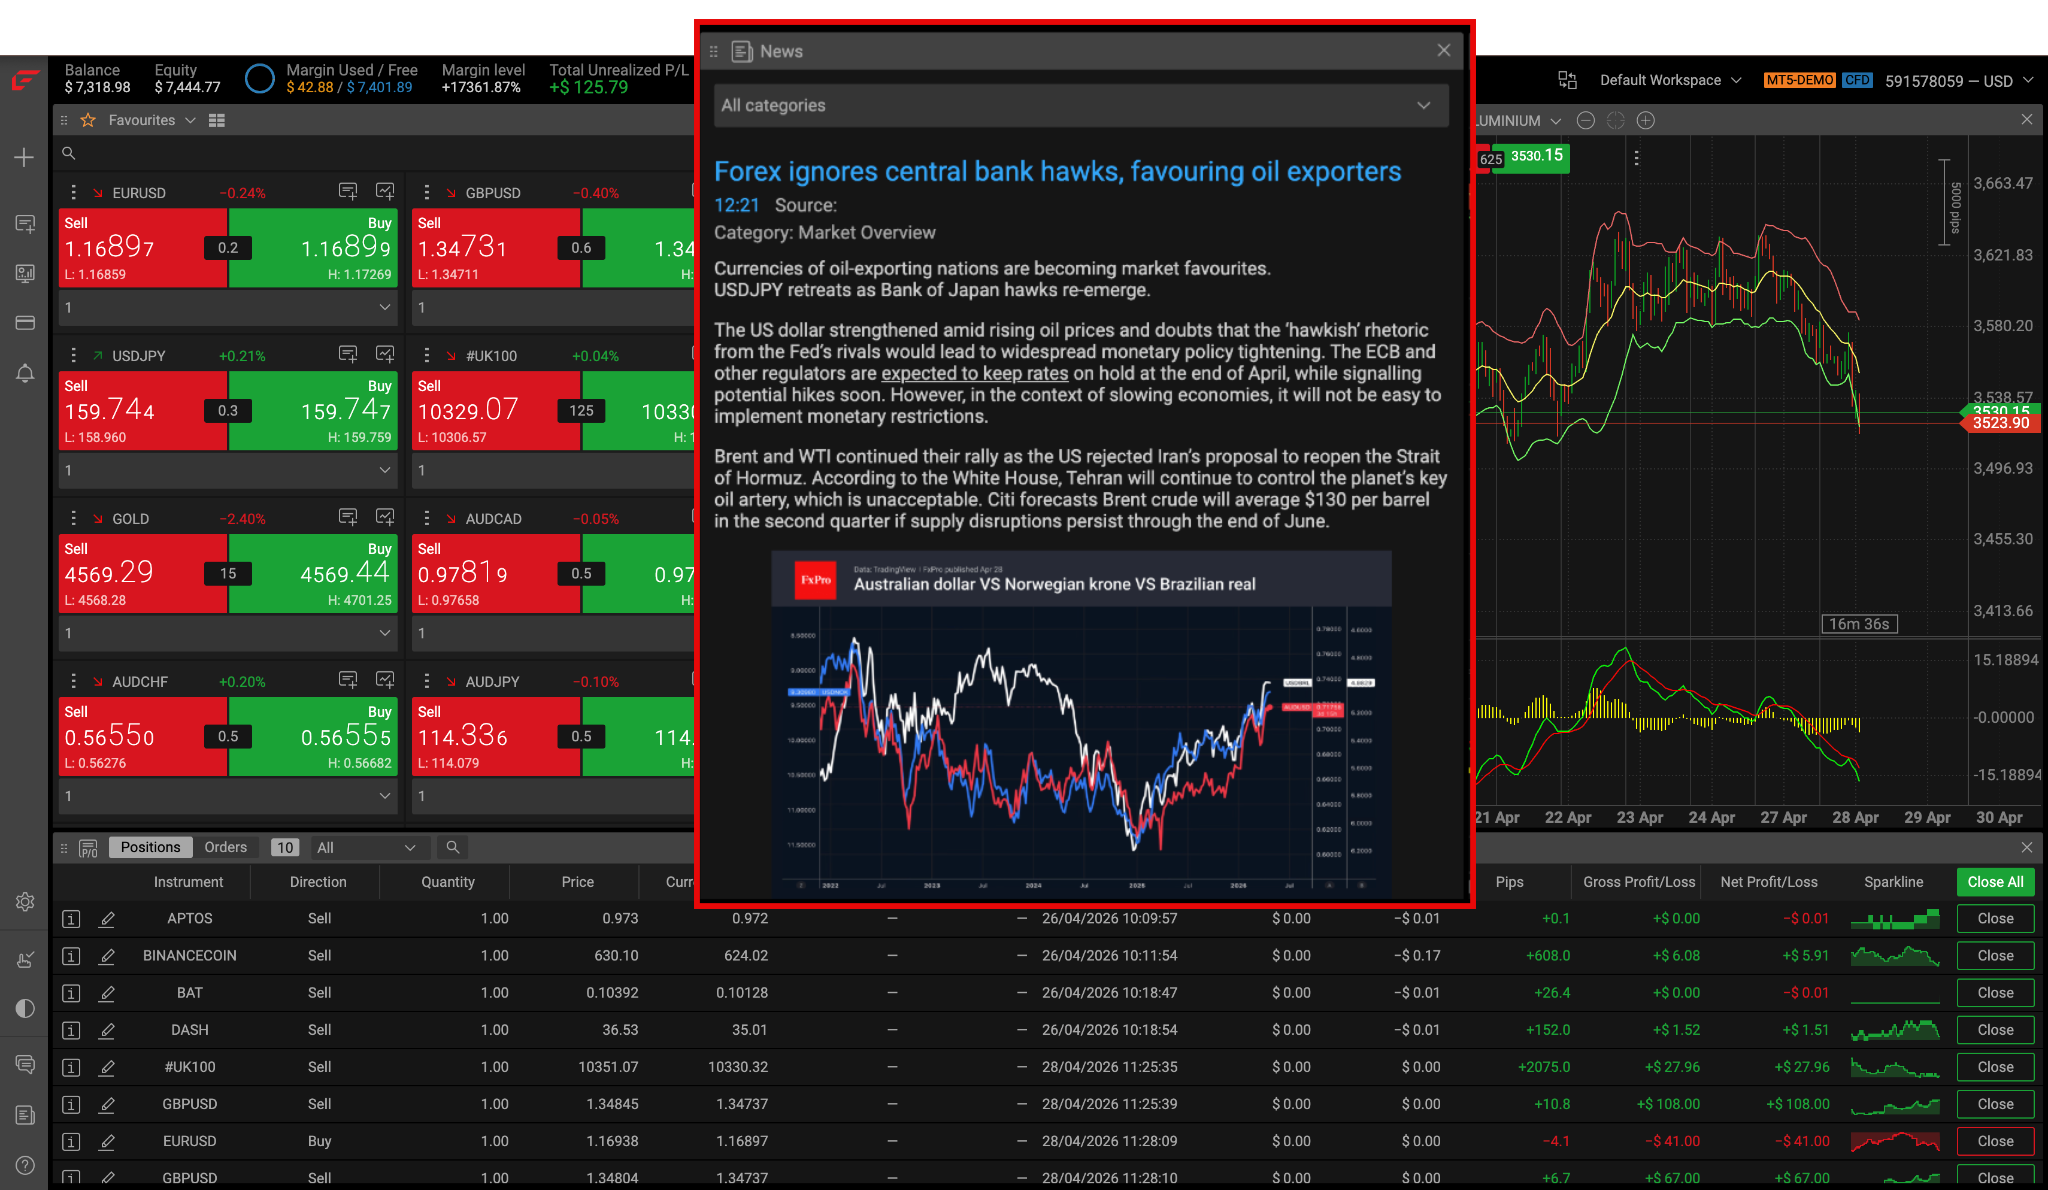
Task: Click the FxPro logo in the sidebar
Action: (x=25, y=80)
